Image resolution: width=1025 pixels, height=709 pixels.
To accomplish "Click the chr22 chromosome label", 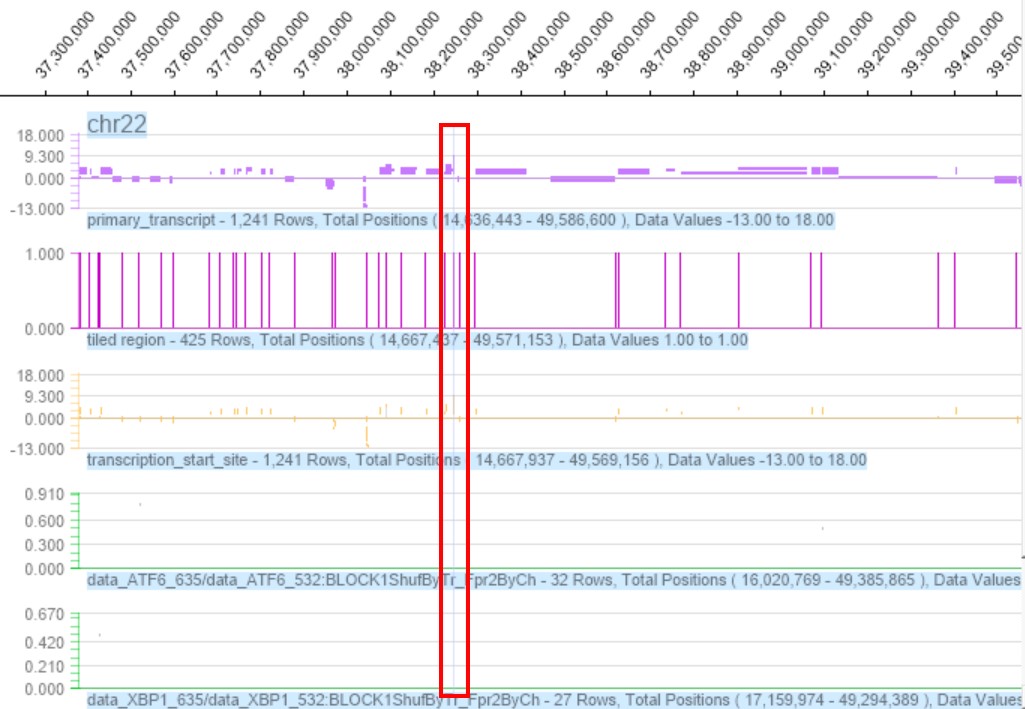I will coord(118,124).
